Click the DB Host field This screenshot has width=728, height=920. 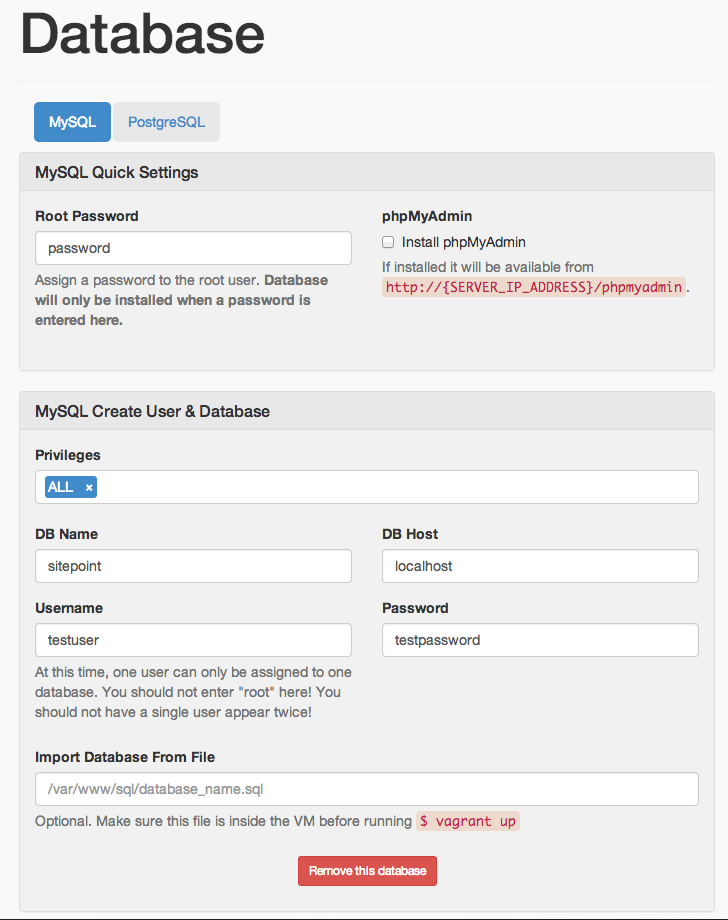point(540,566)
